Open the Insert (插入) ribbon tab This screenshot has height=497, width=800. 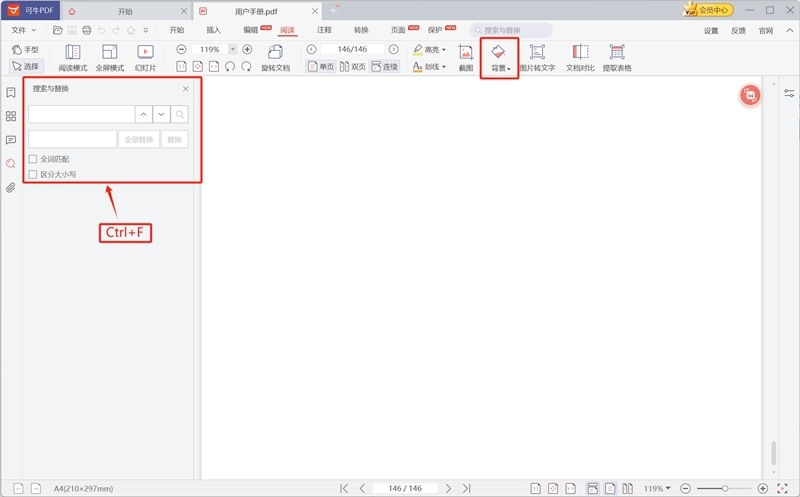coord(213,30)
